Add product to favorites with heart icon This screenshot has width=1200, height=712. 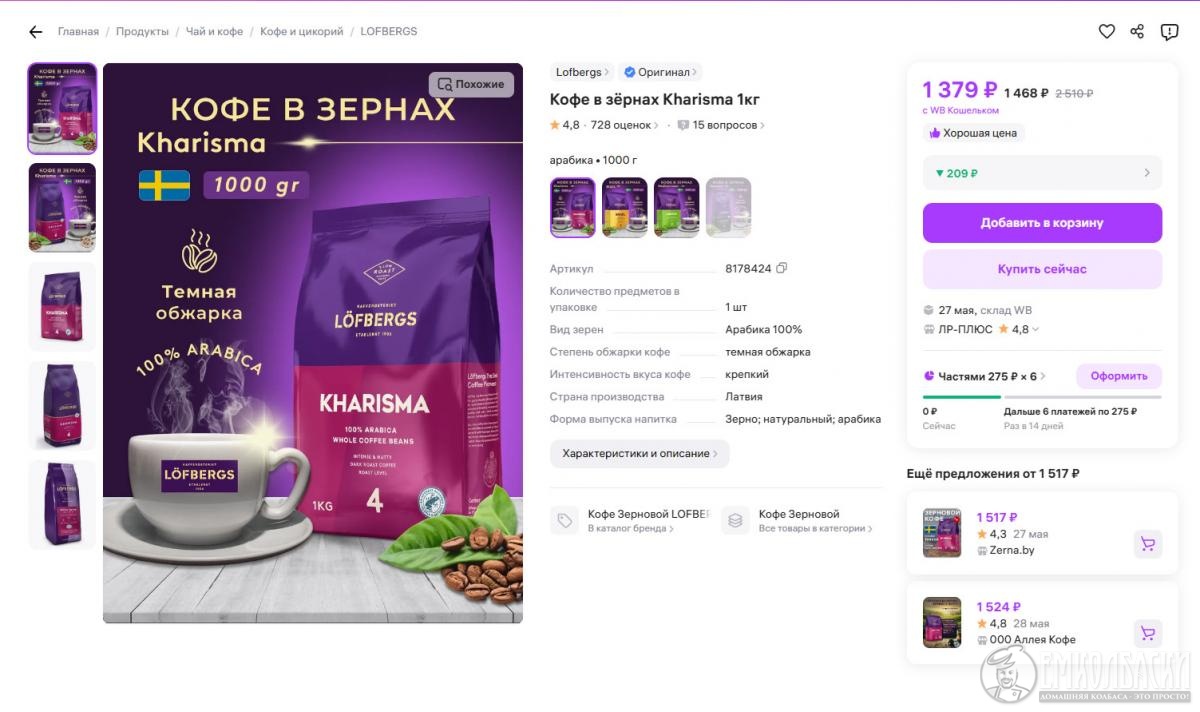(x=1107, y=32)
